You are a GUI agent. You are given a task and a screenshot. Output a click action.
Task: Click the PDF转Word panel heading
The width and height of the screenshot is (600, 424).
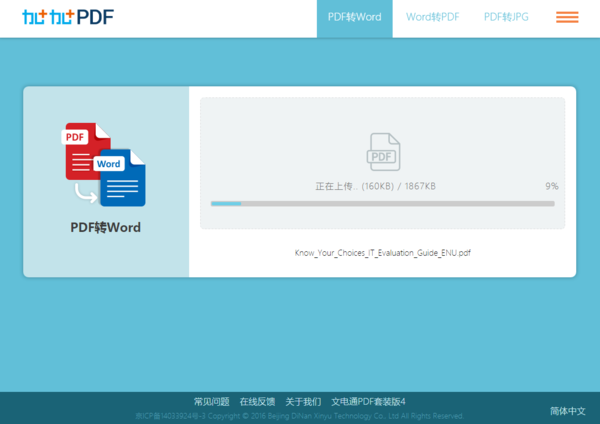point(106,227)
